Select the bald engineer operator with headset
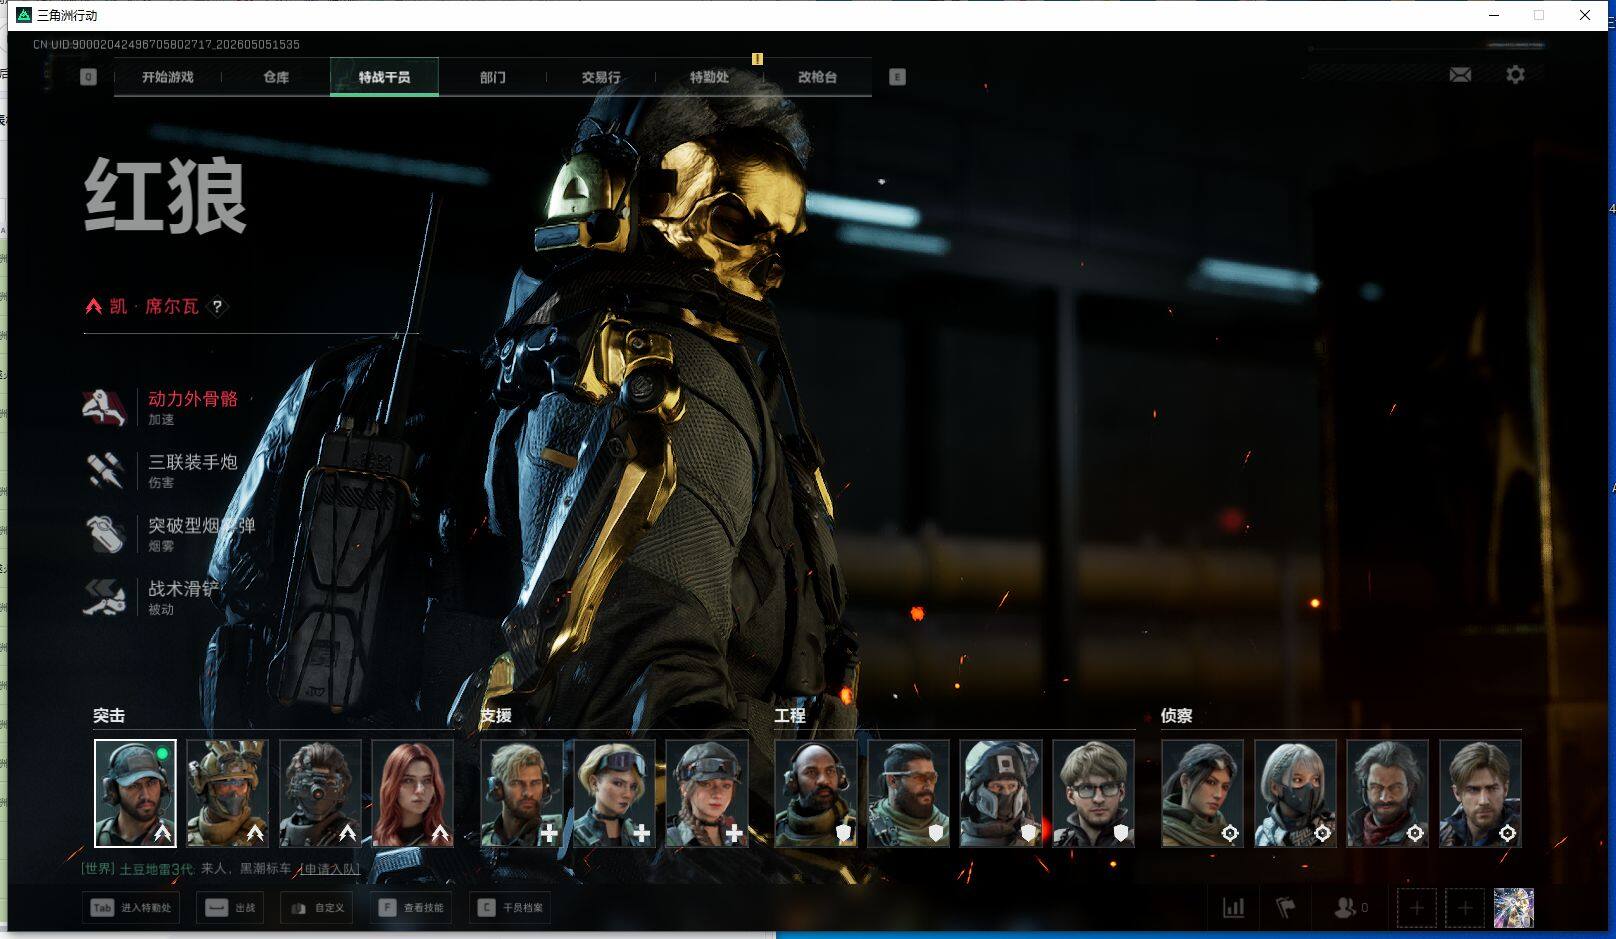 click(815, 793)
